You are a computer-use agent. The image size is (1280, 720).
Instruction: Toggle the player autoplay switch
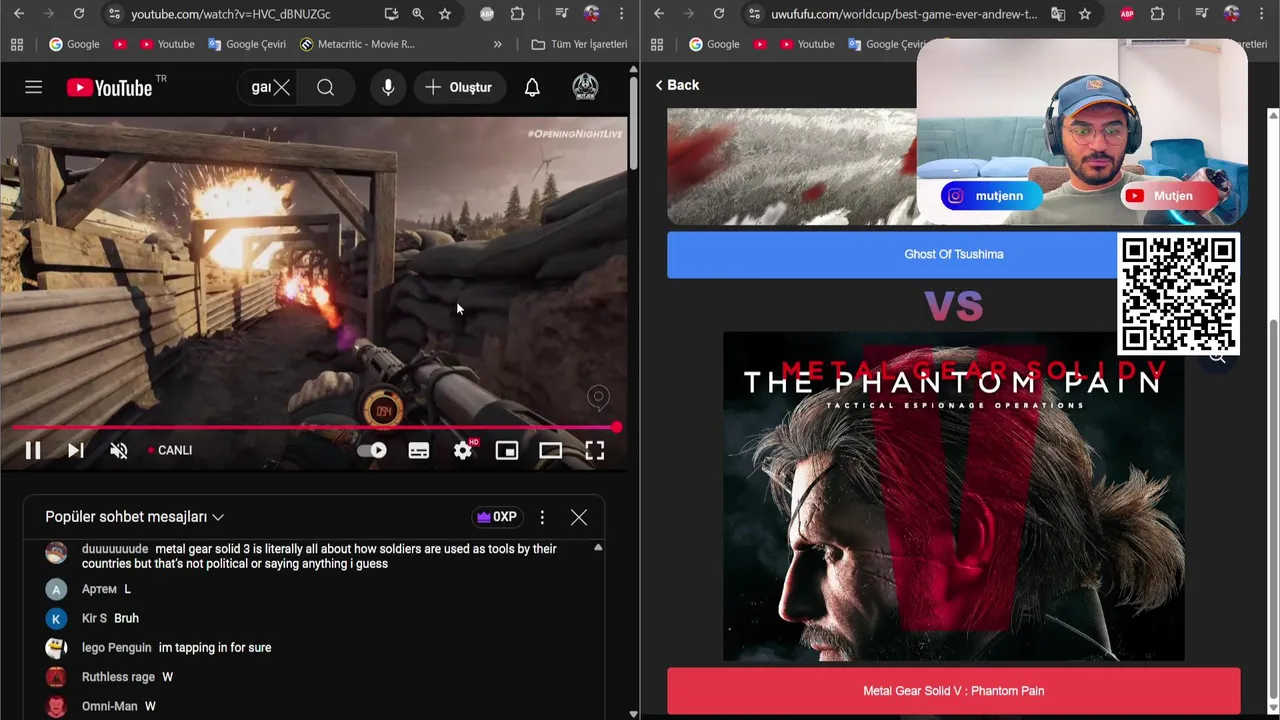tap(372, 450)
